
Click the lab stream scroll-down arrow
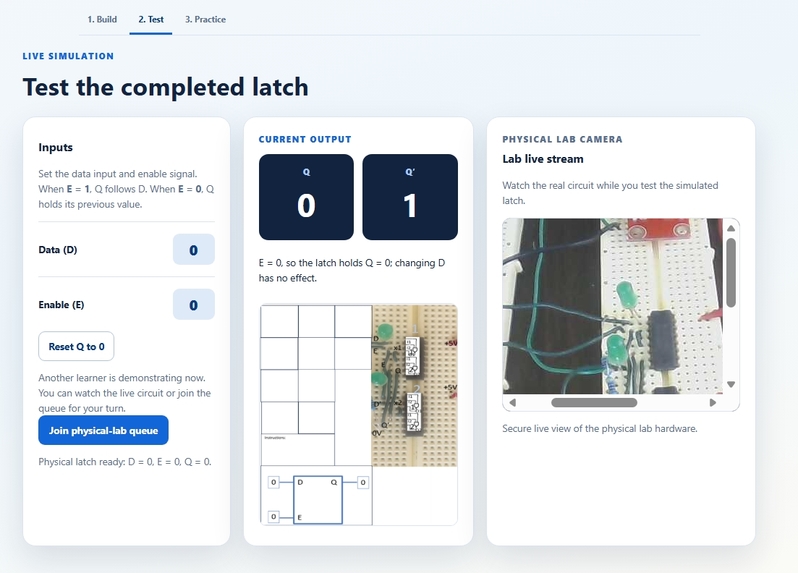pyautogui.click(x=731, y=384)
